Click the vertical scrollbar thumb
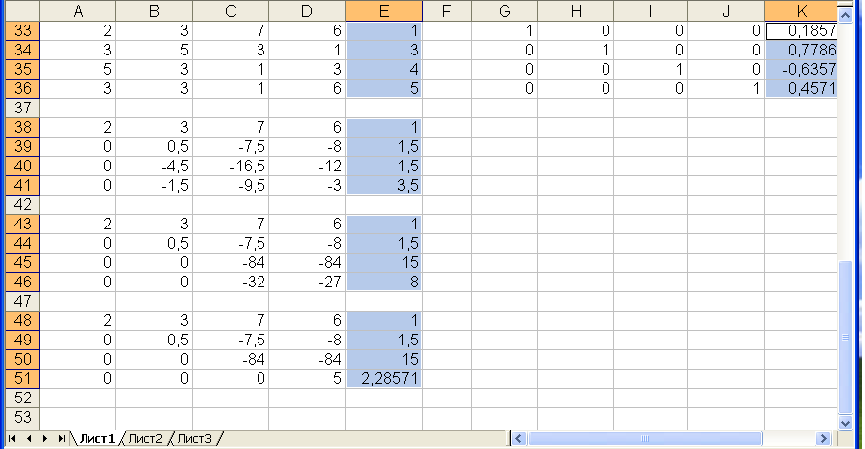This screenshot has height=449, width=865. coord(845,338)
